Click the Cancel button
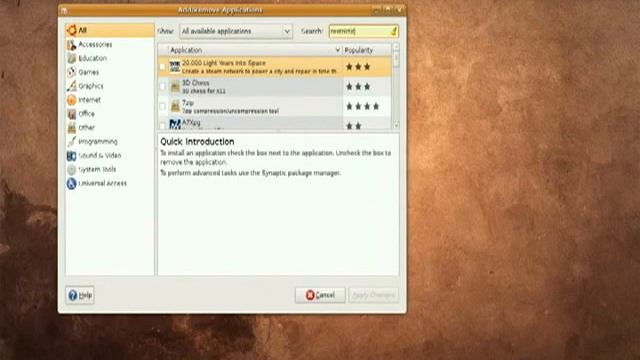640x360 pixels. pos(320,295)
